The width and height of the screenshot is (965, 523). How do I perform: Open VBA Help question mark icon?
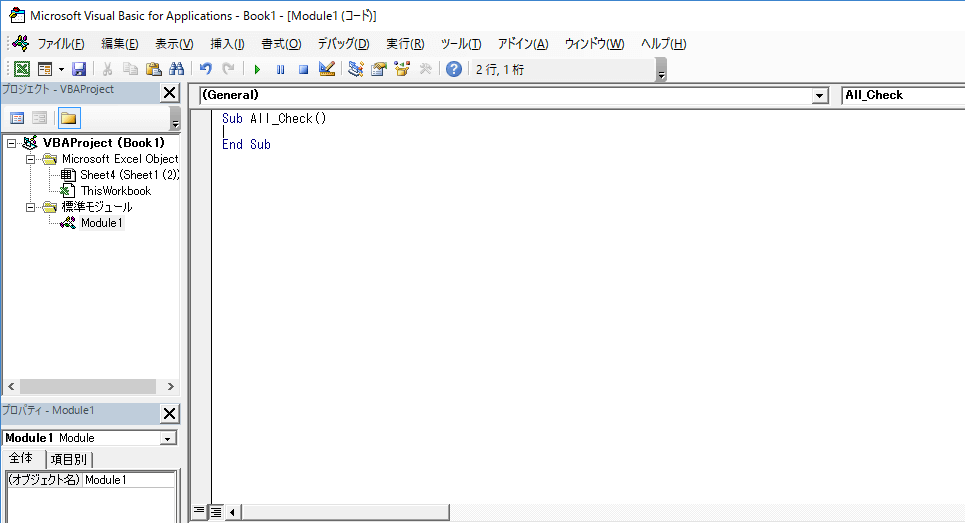(454, 69)
